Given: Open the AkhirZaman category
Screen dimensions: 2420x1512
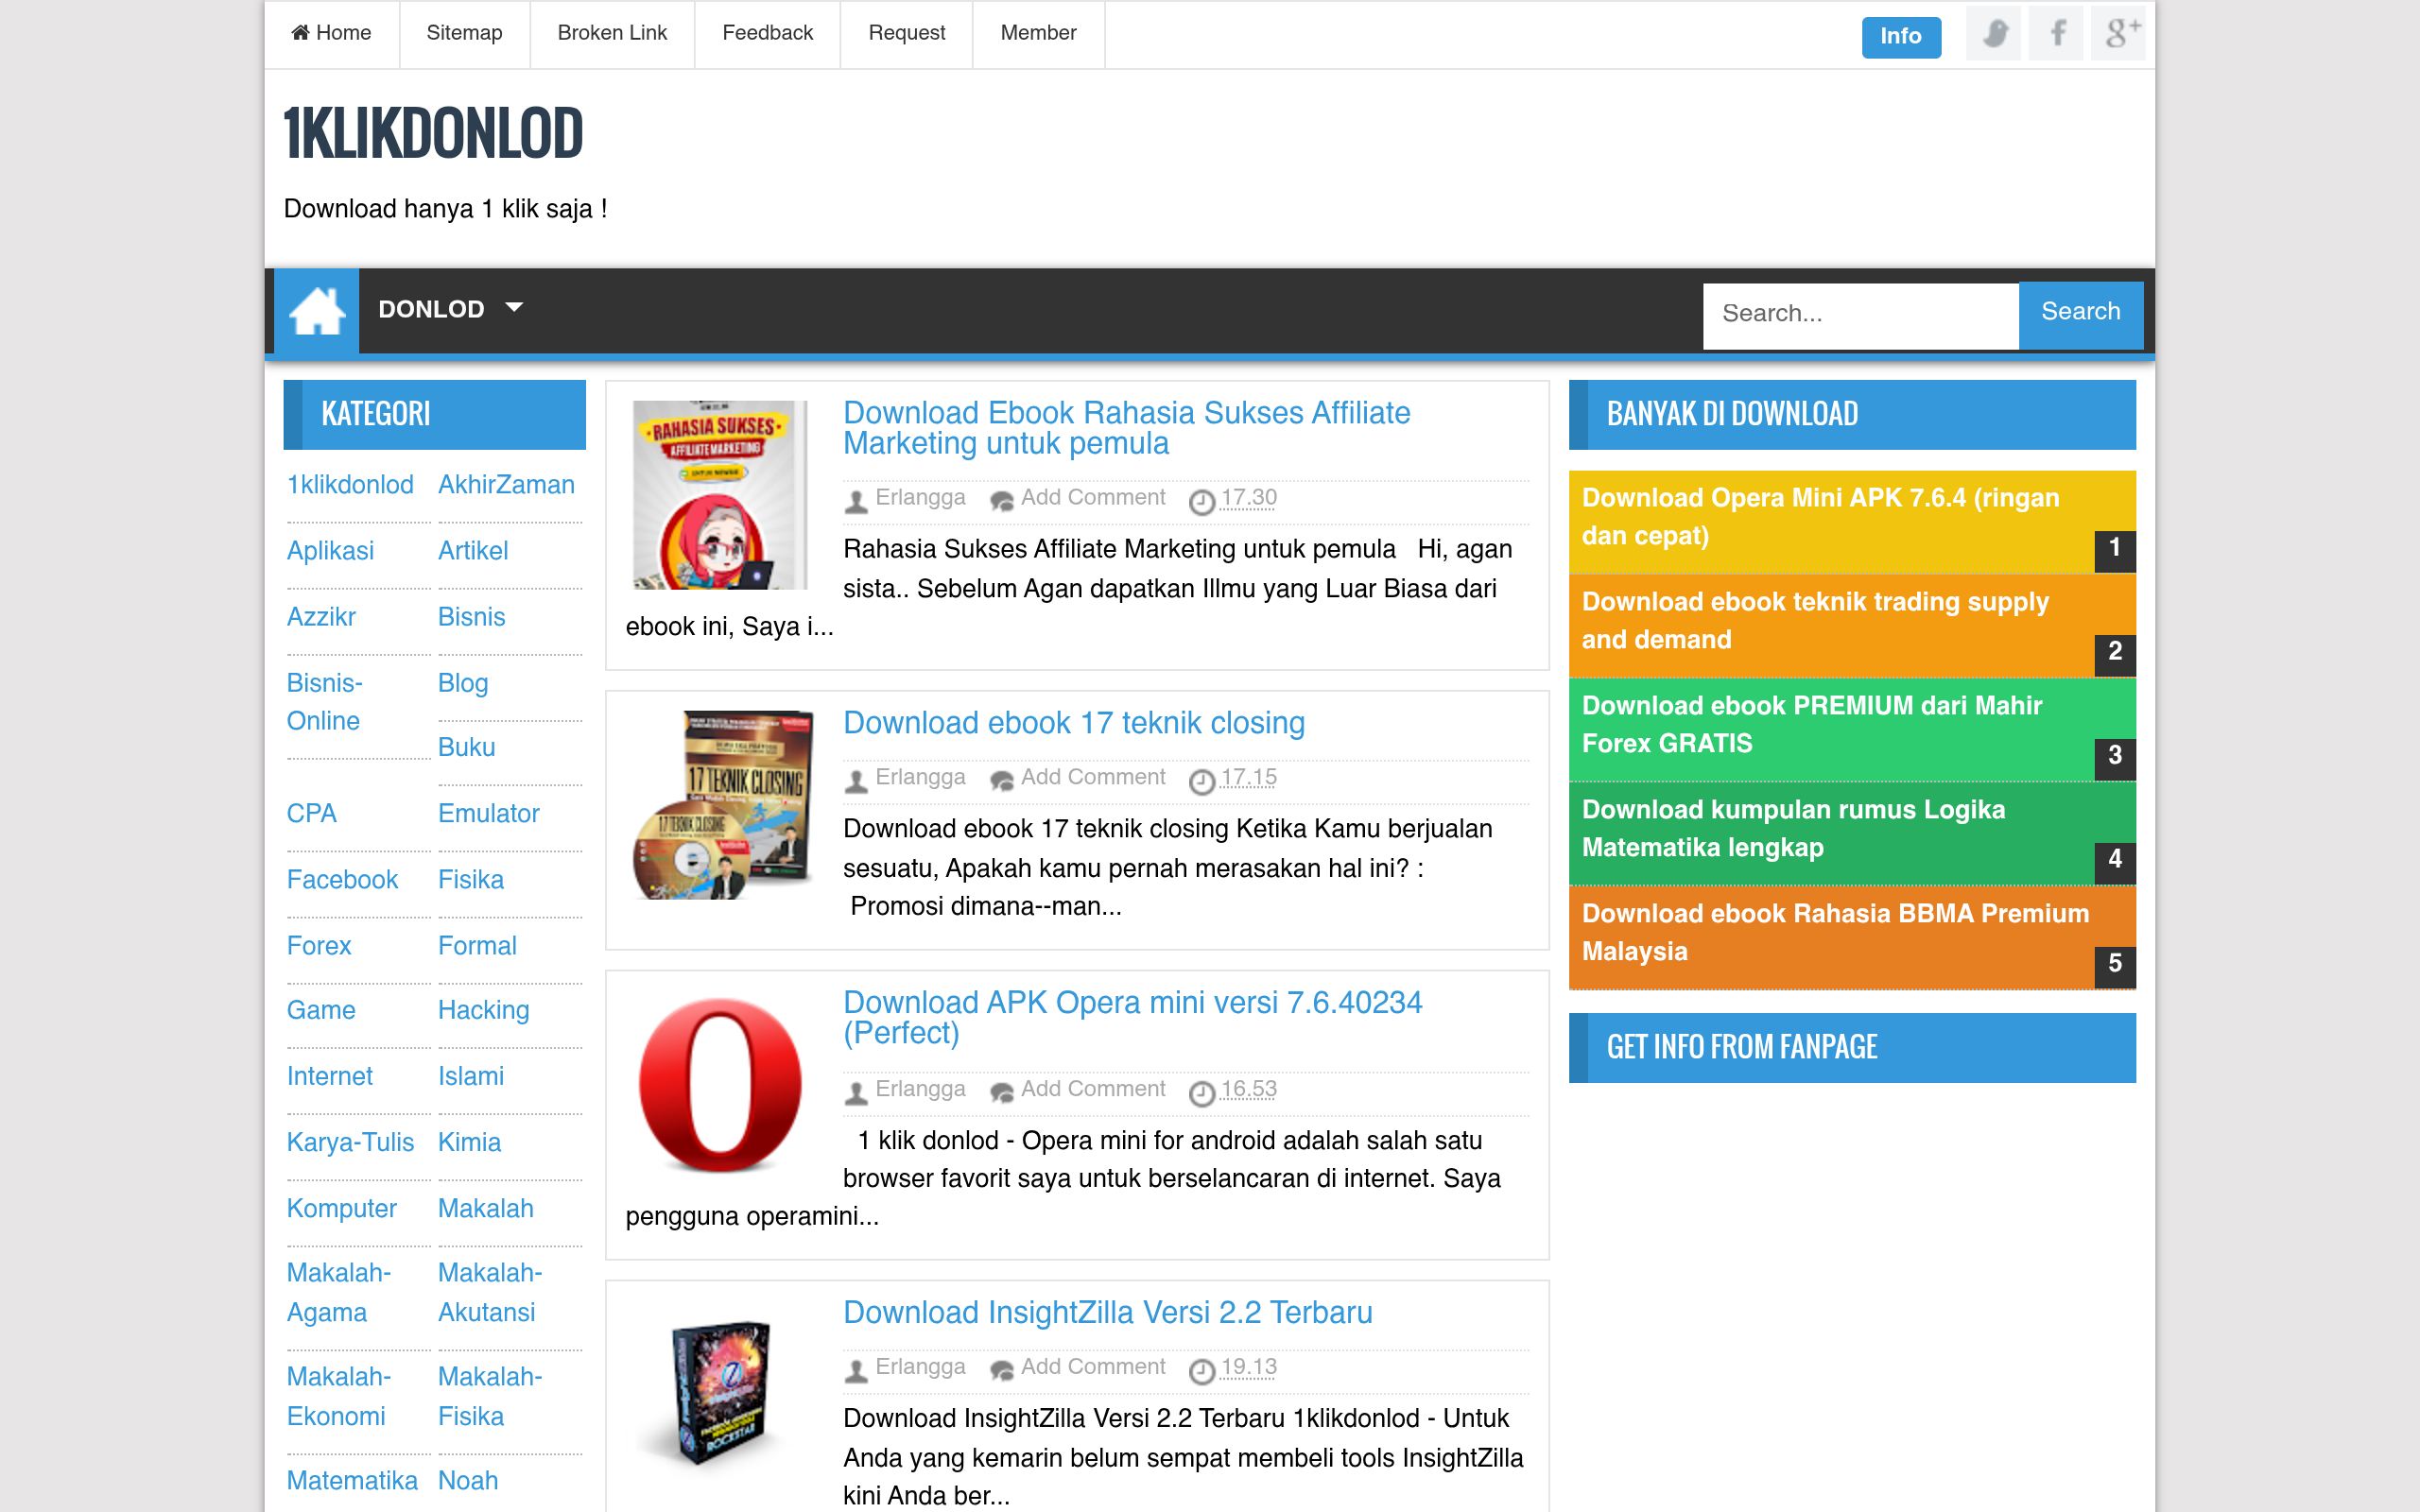Looking at the screenshot, I should (x=506, y=485).
